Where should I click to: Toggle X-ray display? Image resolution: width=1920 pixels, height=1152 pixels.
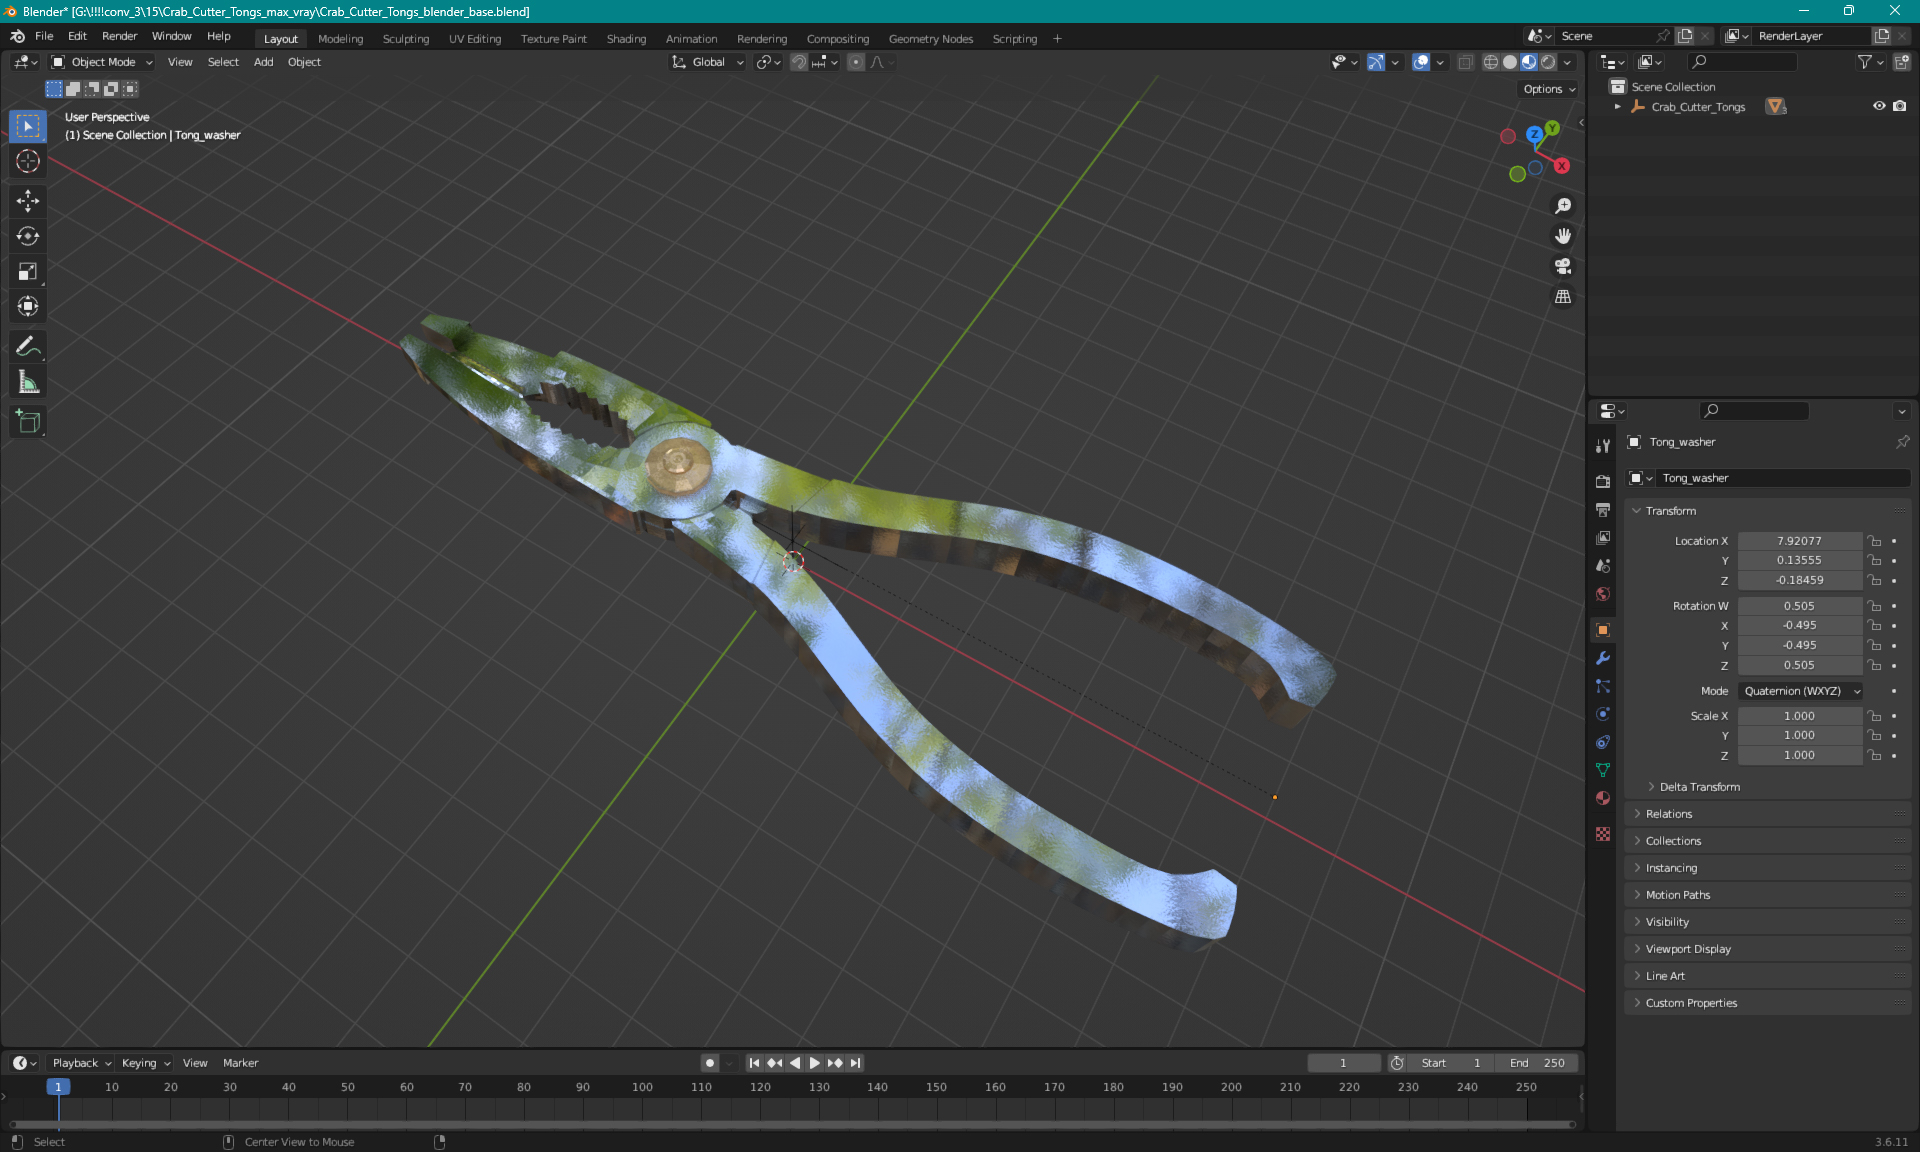1465,62
